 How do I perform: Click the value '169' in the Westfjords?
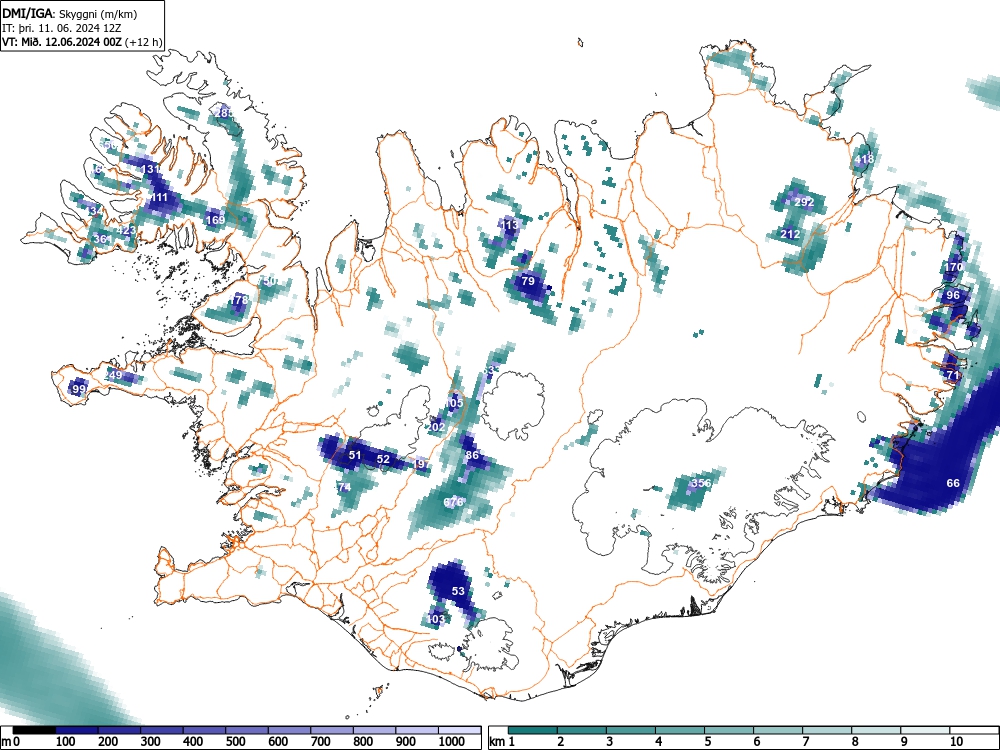point(216,220)
